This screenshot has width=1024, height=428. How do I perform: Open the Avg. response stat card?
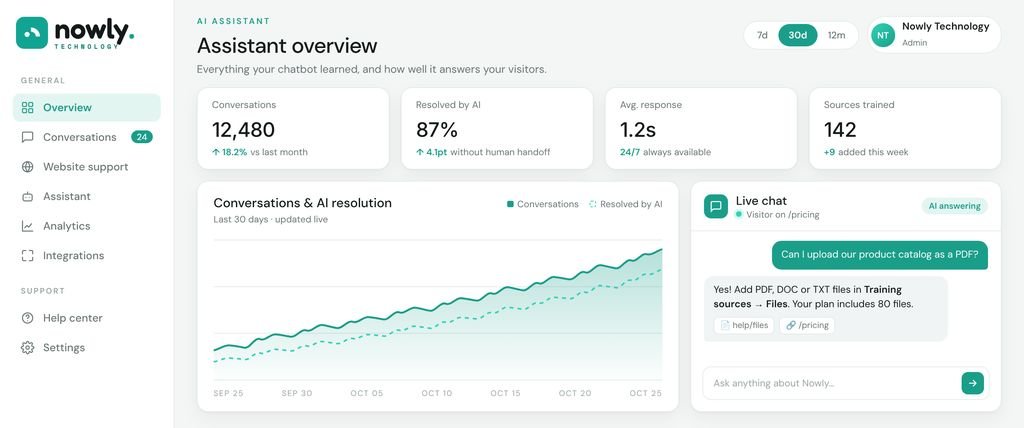tap(701, 129)
